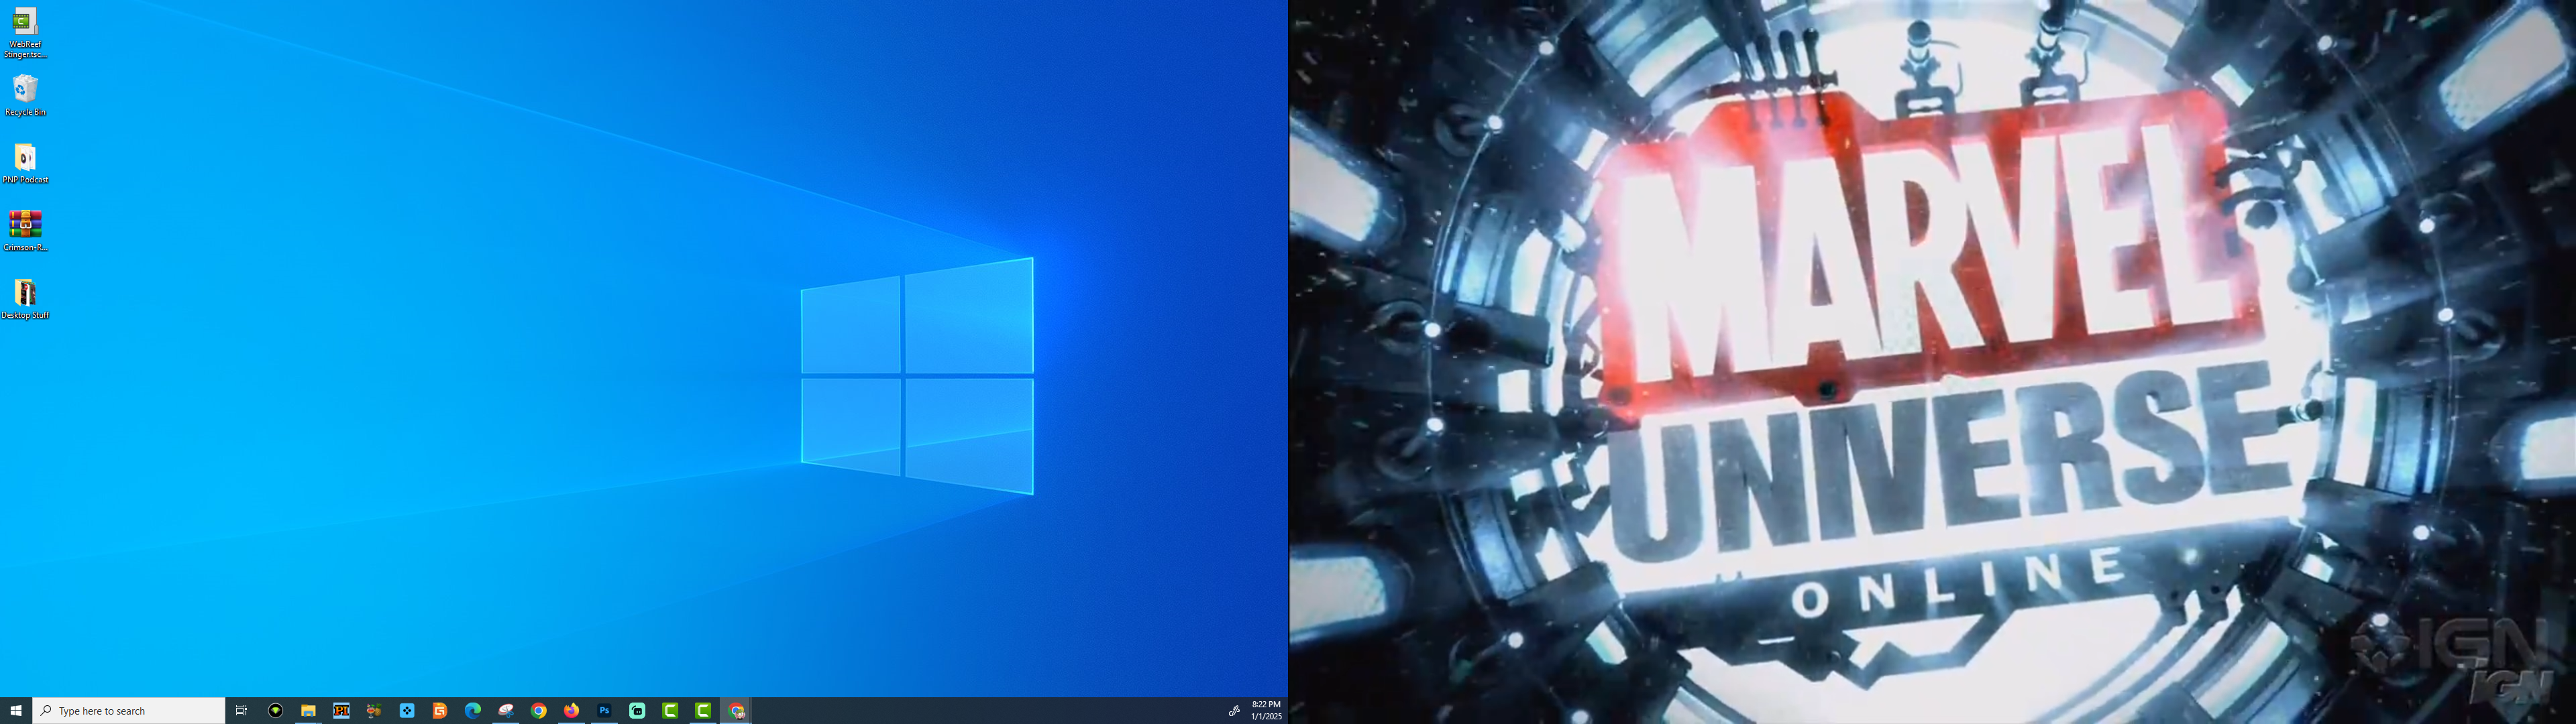Open the blue four-dot taskbar app
The width and height of the screenshot is (2576, 724).
pyautogui.click(x=407, y=711)
